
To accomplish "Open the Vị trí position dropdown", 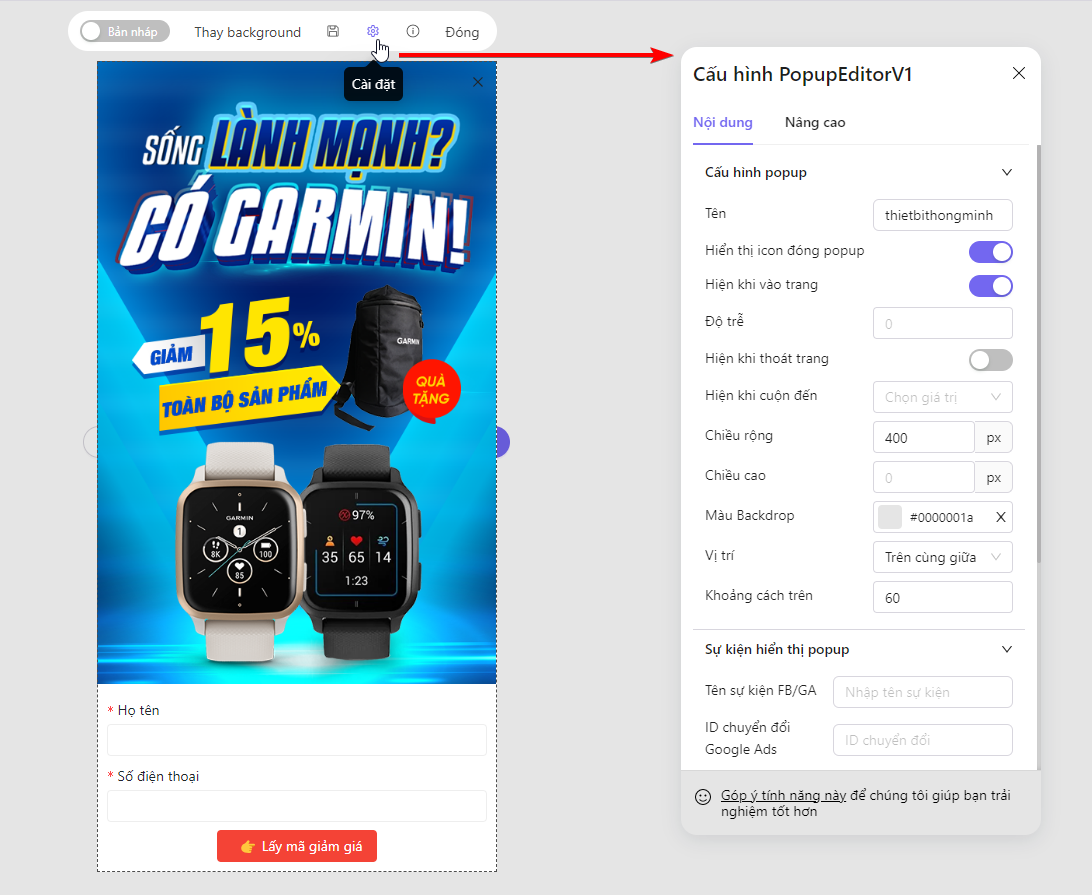I will click(x=942, y=557).
